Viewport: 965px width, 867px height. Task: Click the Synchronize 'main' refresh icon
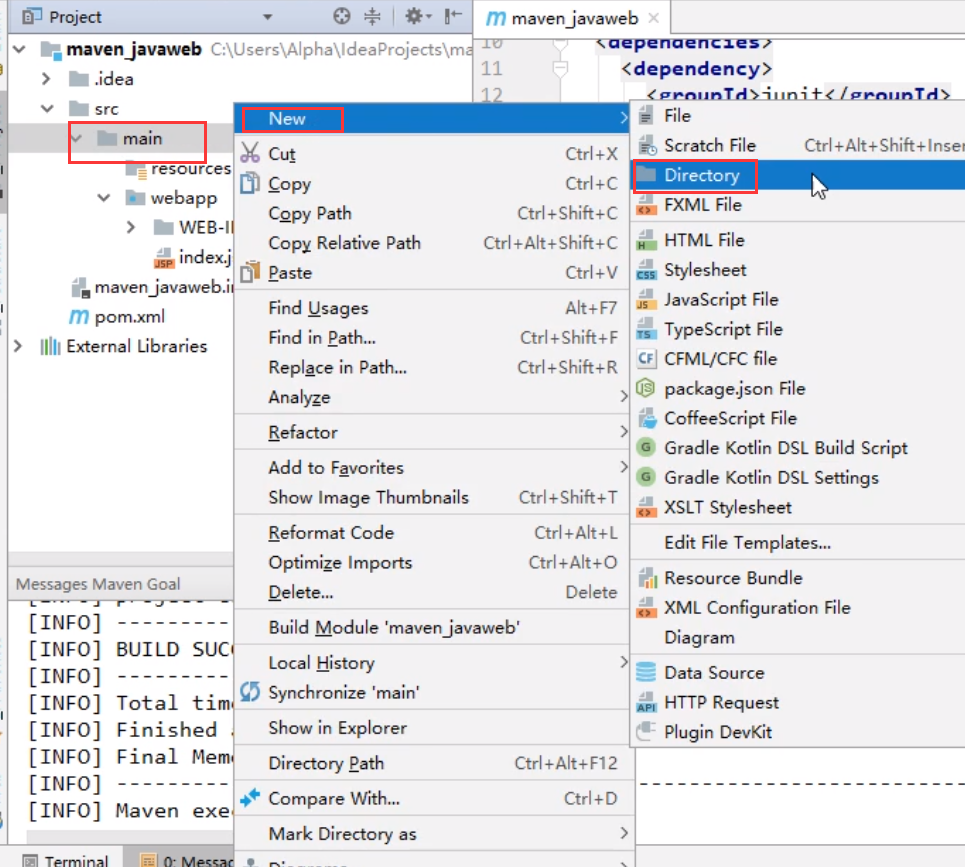click(250, 692)
